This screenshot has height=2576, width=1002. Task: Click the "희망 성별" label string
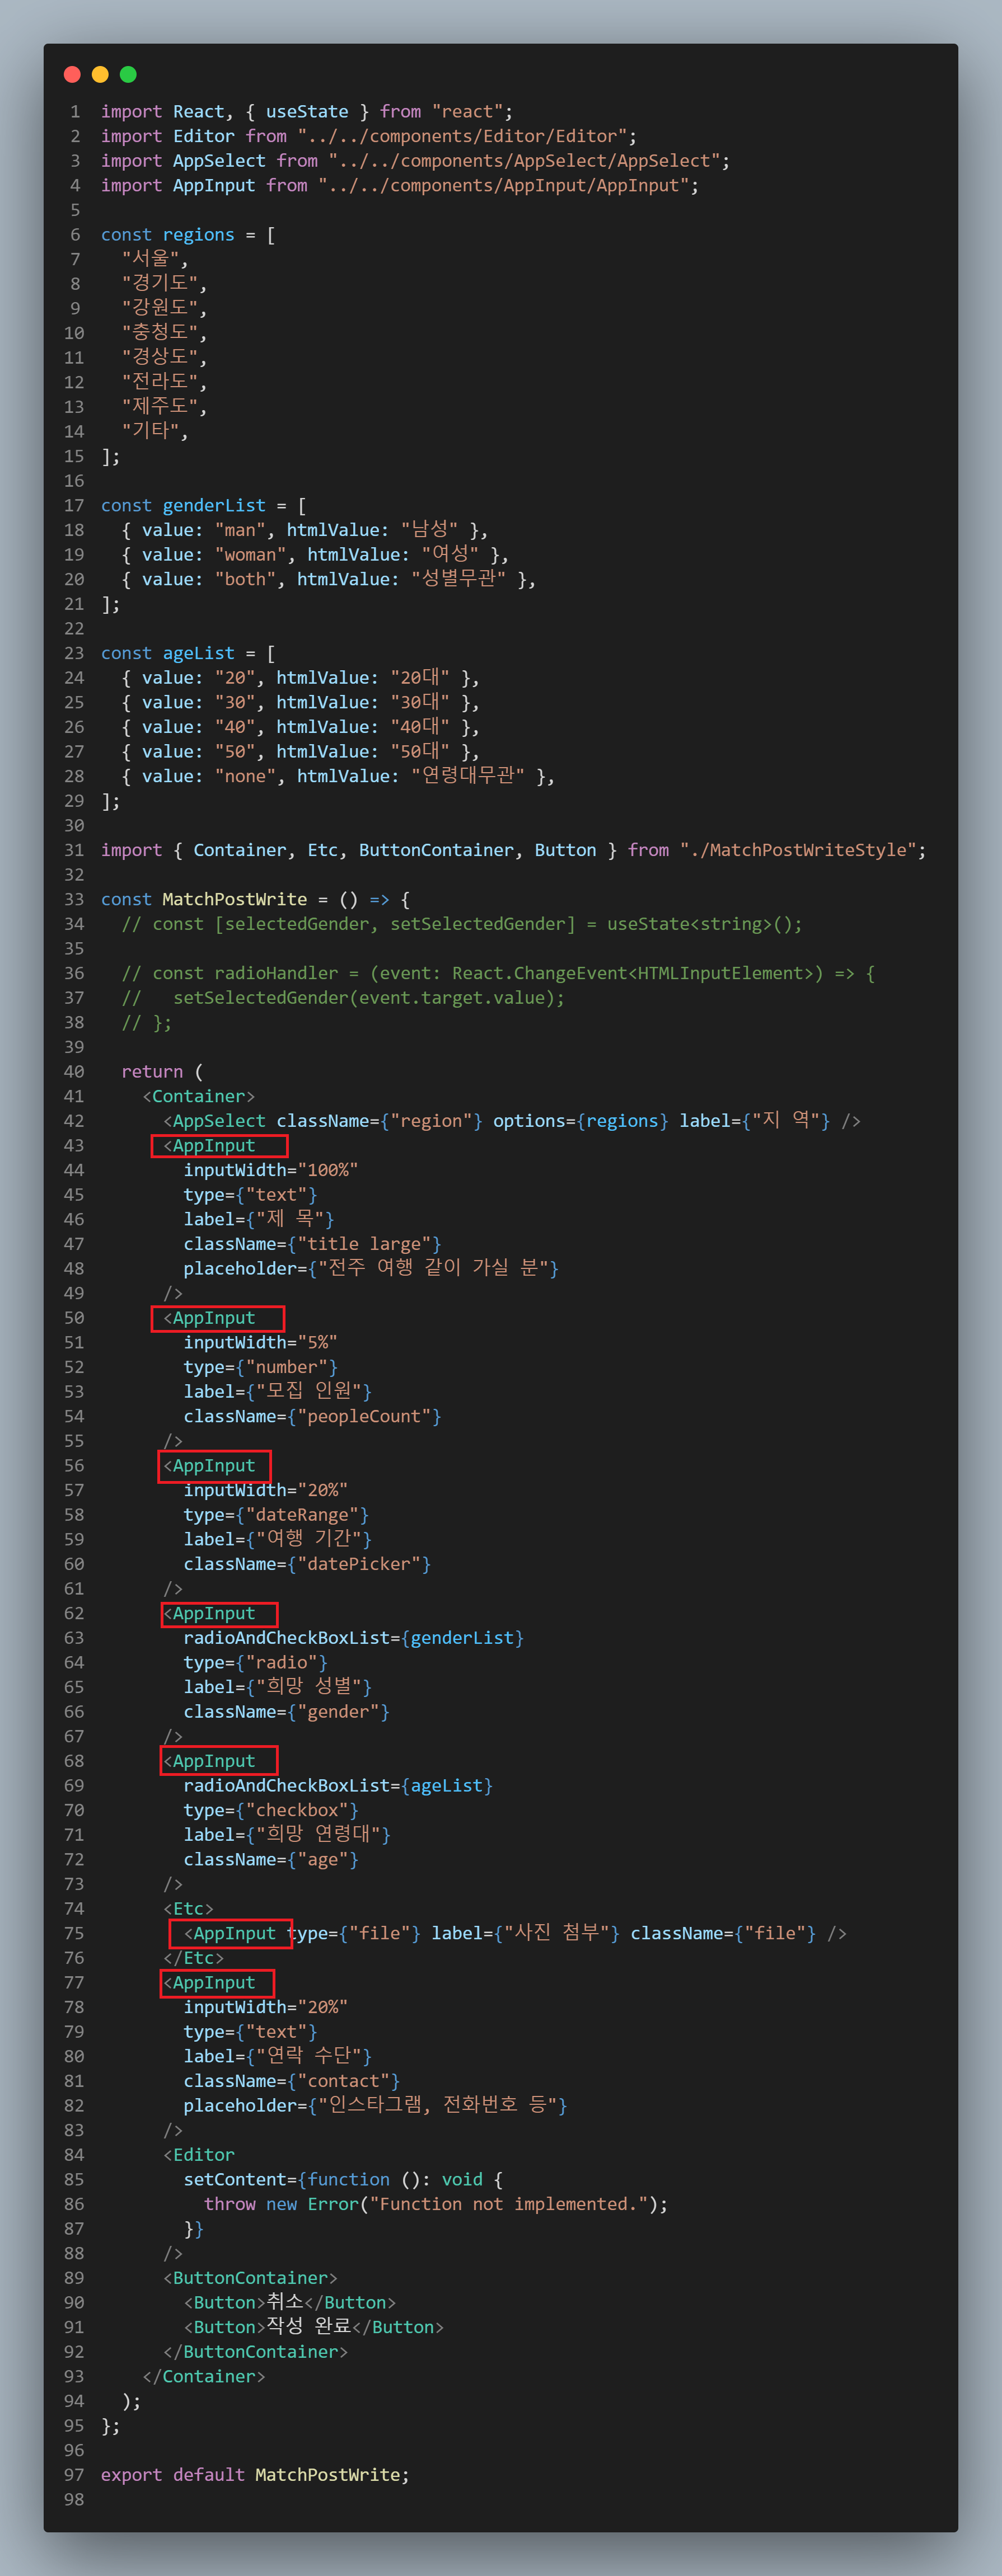coord(309,1687)
